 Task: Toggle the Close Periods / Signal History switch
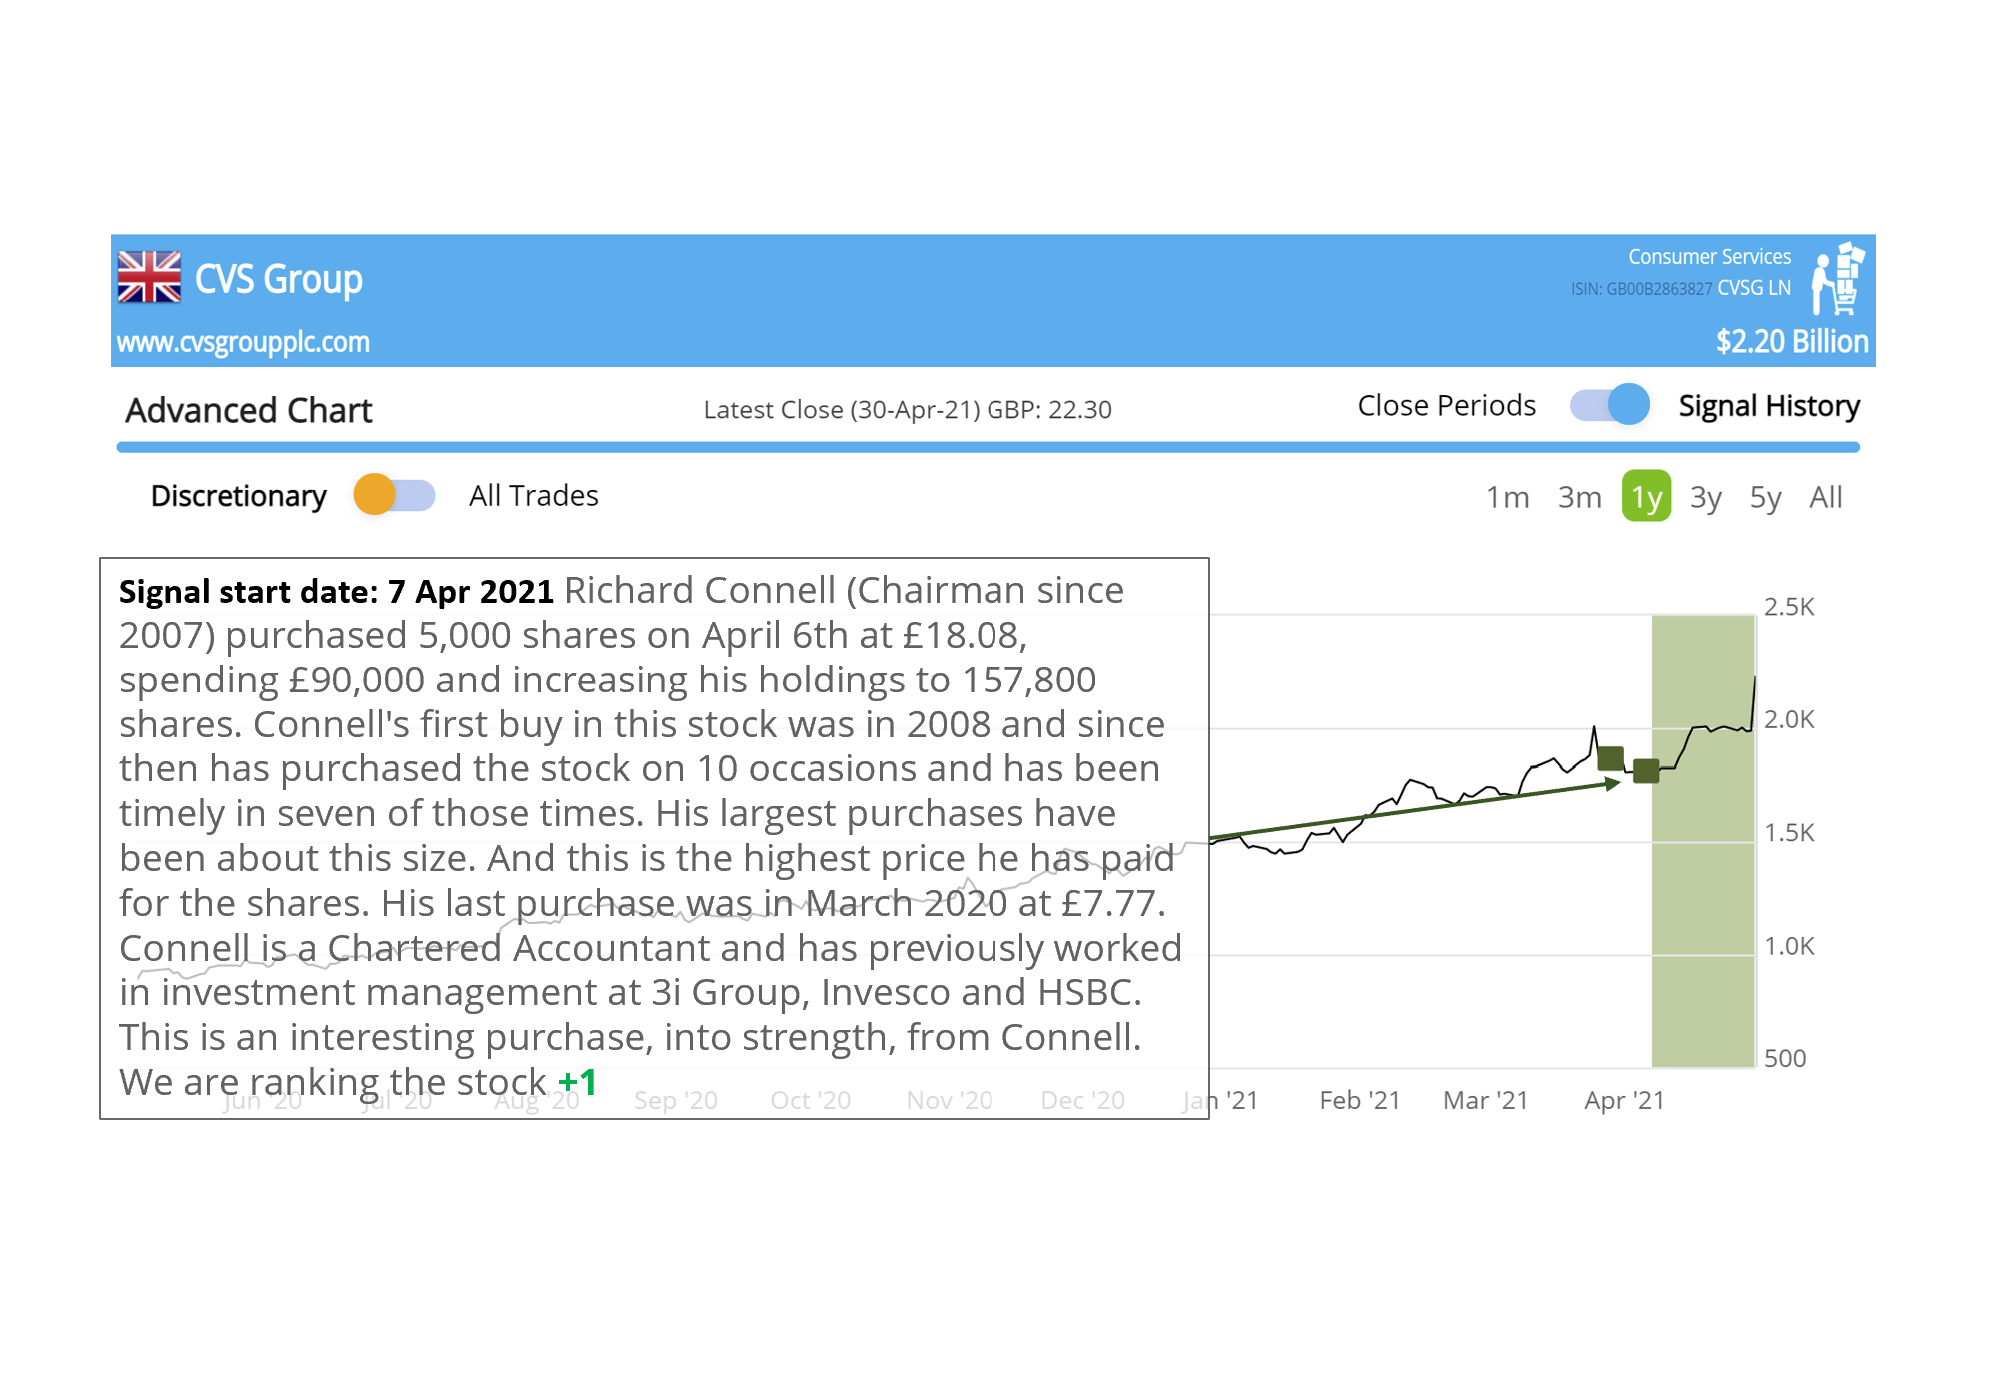[1609, 405]
